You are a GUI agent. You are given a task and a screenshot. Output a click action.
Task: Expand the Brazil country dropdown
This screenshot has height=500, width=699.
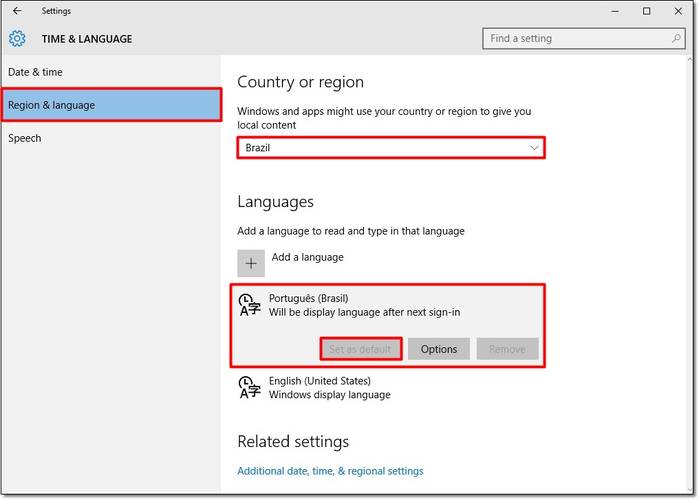(391, 148)
